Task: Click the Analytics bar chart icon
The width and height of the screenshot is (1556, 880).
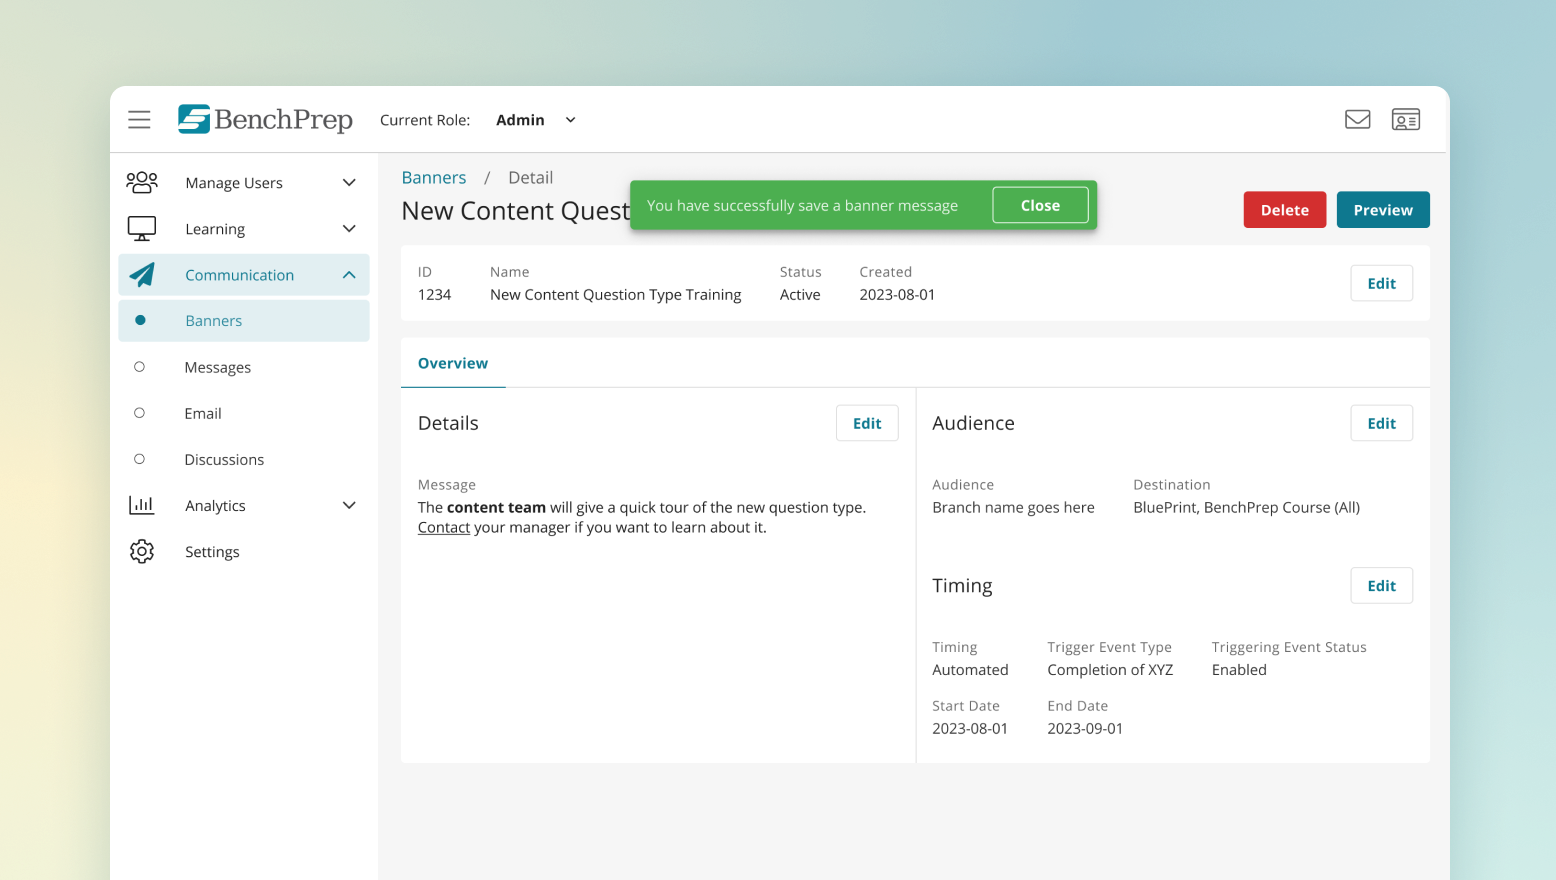Action: (142, 505)
